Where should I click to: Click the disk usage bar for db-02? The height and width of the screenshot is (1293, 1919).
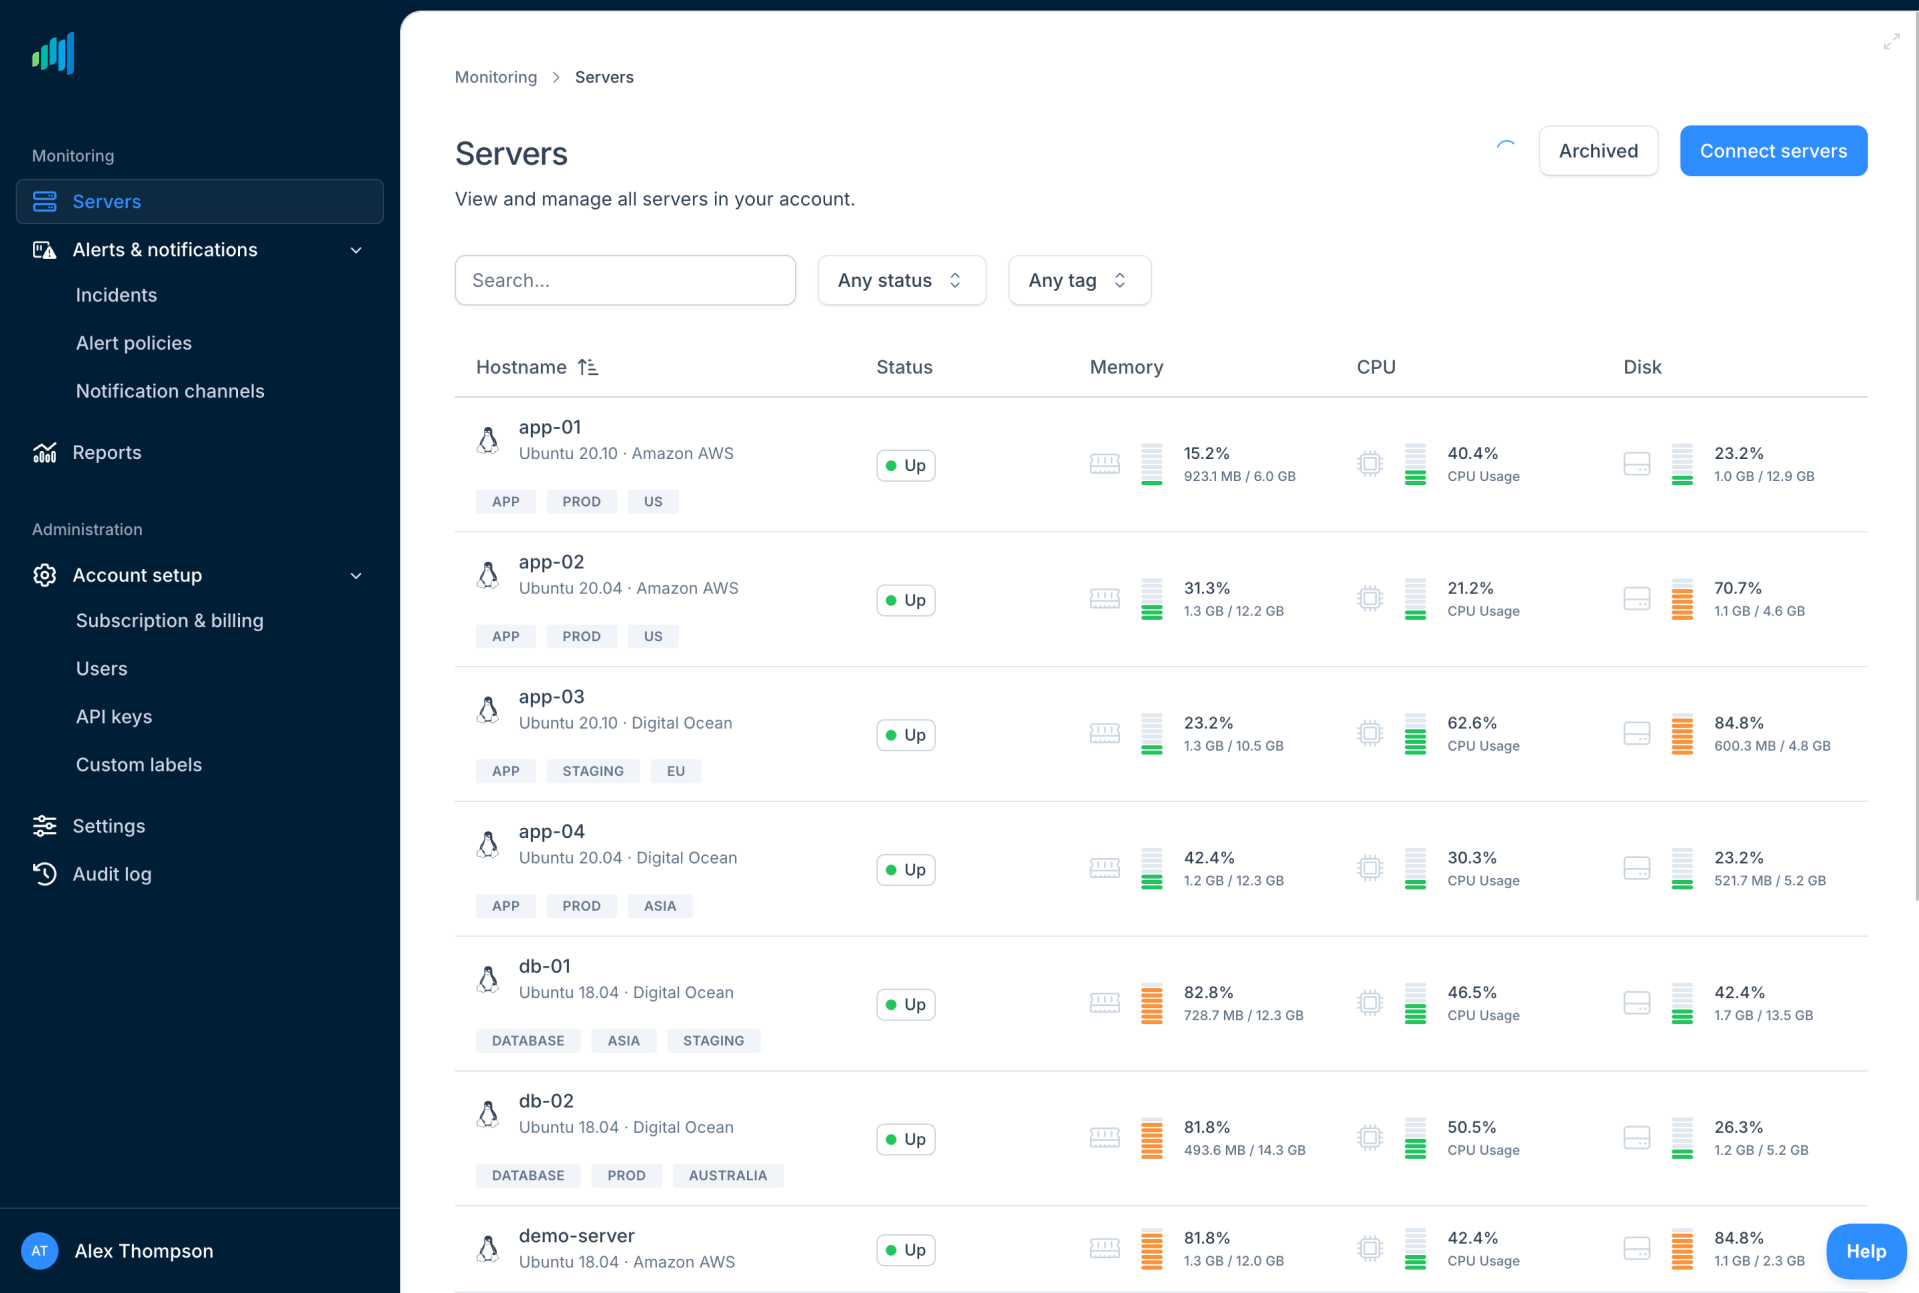[x=1681, y=1137]
